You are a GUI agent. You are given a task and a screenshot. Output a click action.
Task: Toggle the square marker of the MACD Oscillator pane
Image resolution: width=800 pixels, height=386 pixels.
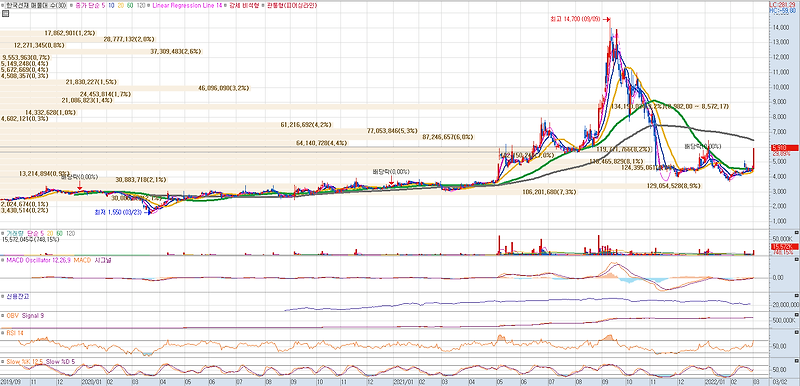point(3,260)
